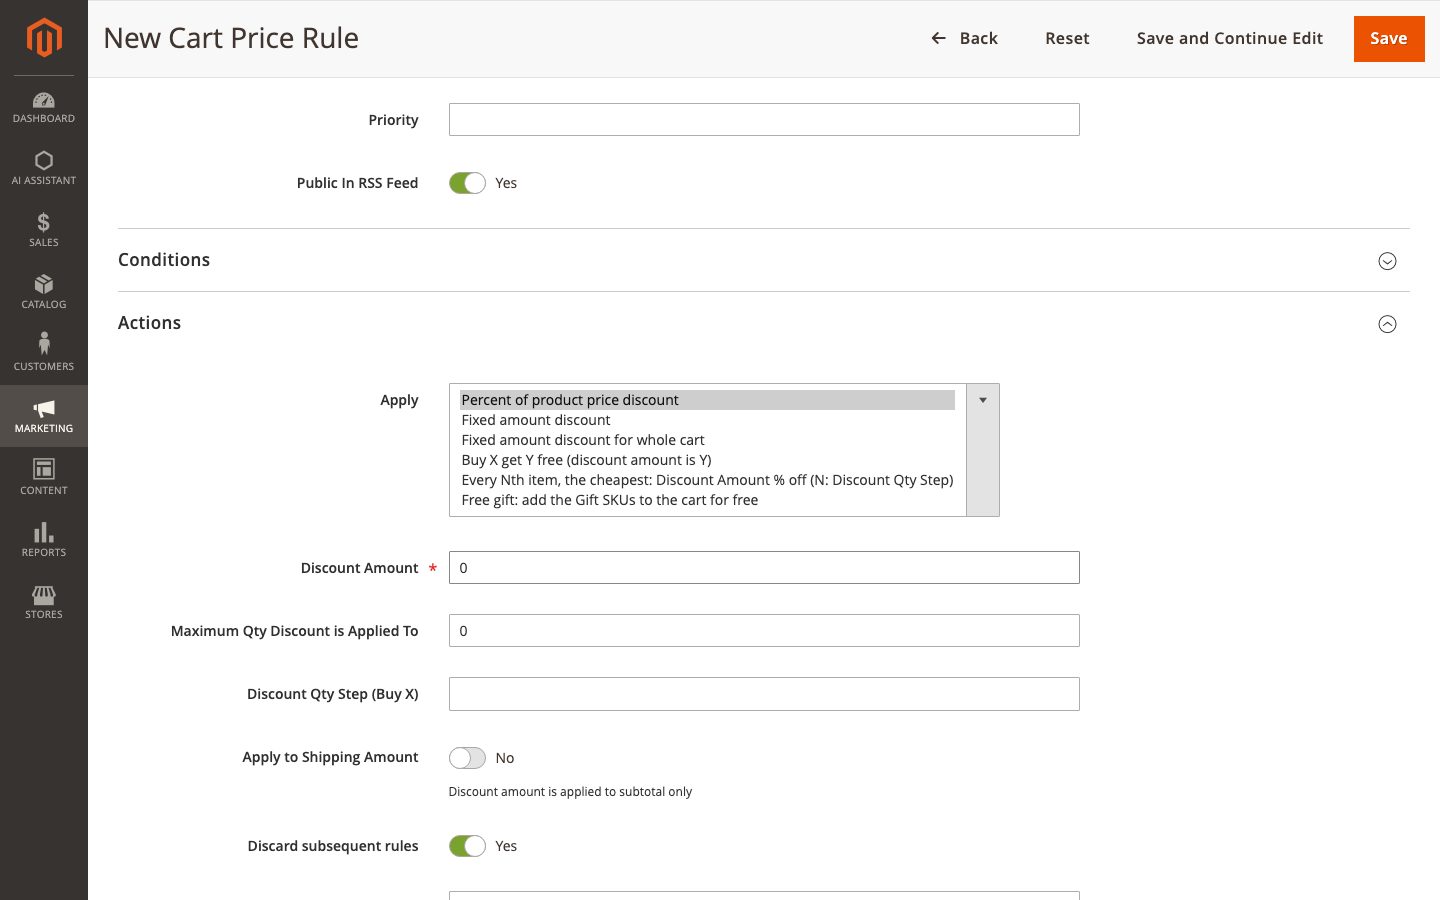The image size is (1440, 900).
Task: Open the Stores storefront icon
Action: [x=44, y=595]
